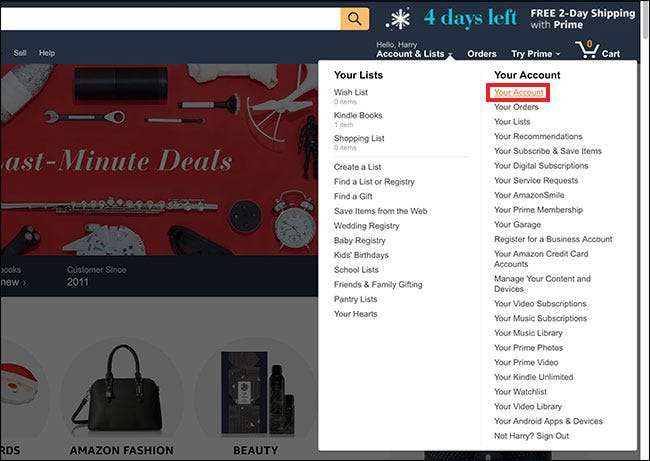Click the orange search magnifier button

point(354,19)
